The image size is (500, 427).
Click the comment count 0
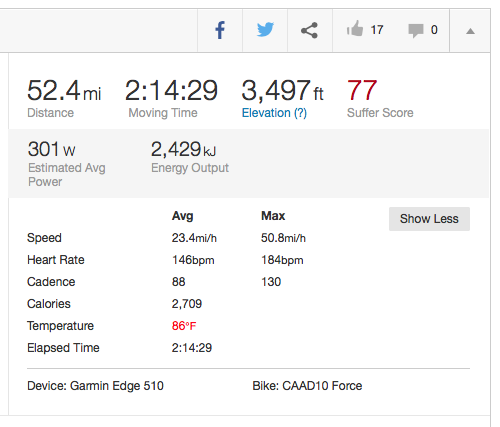(434, 30)
